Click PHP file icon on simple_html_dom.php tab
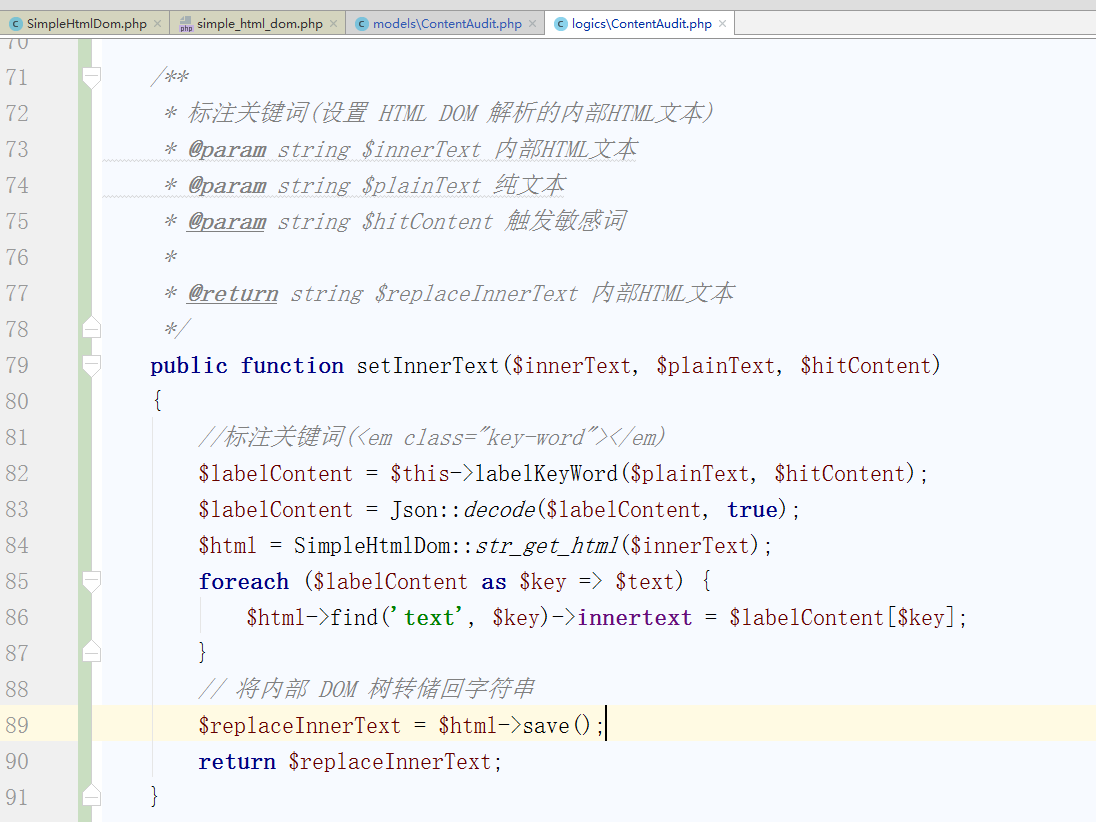This screenshot has width=1096, height=822. (186, 23)
